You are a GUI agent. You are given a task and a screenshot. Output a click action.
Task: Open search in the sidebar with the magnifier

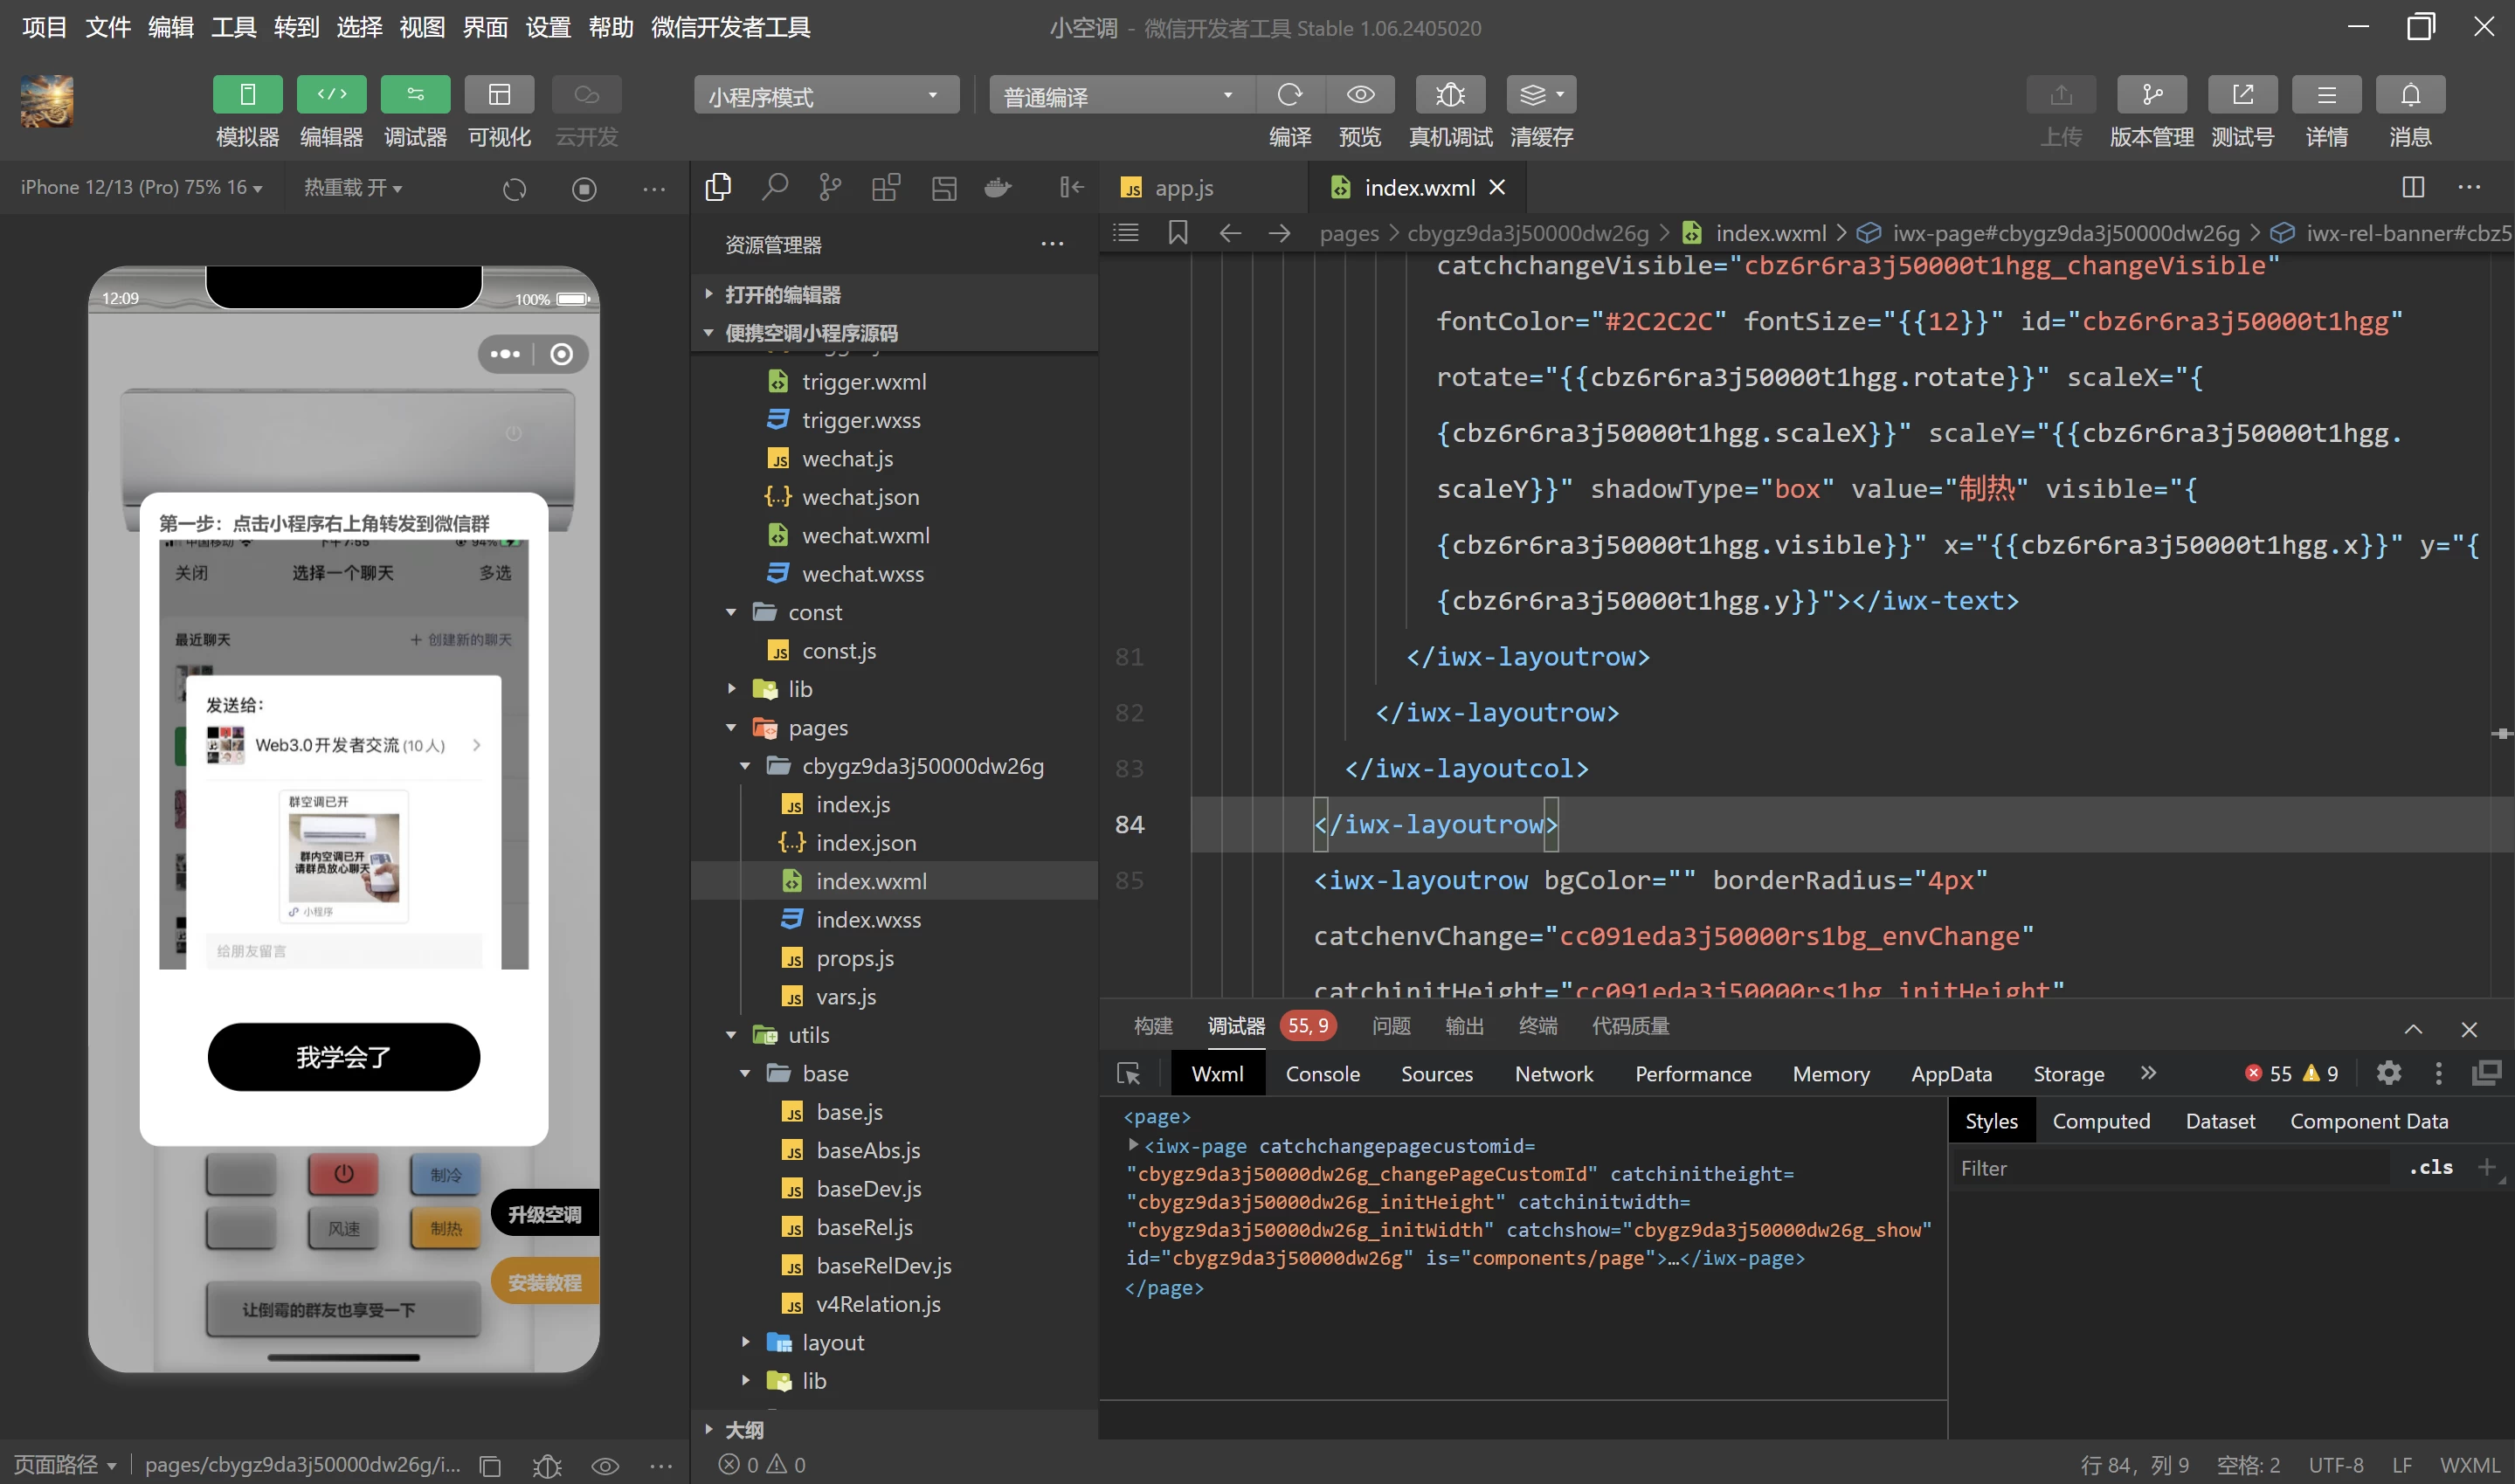pos(775,187)
